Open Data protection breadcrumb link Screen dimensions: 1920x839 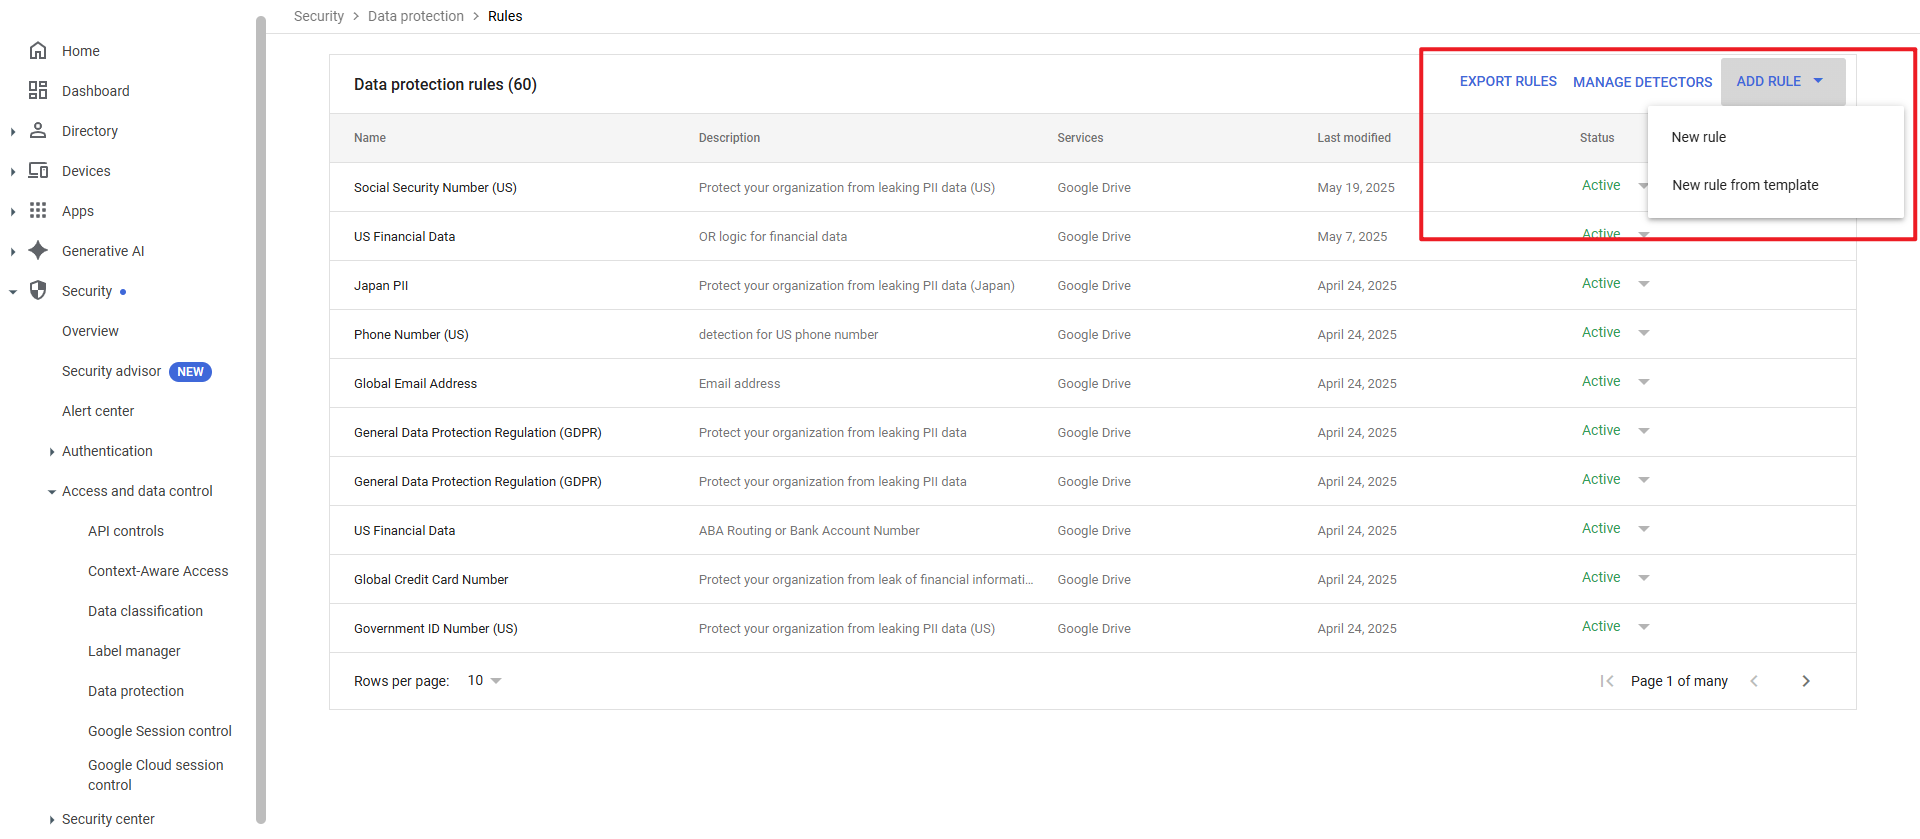click(415, 16)
